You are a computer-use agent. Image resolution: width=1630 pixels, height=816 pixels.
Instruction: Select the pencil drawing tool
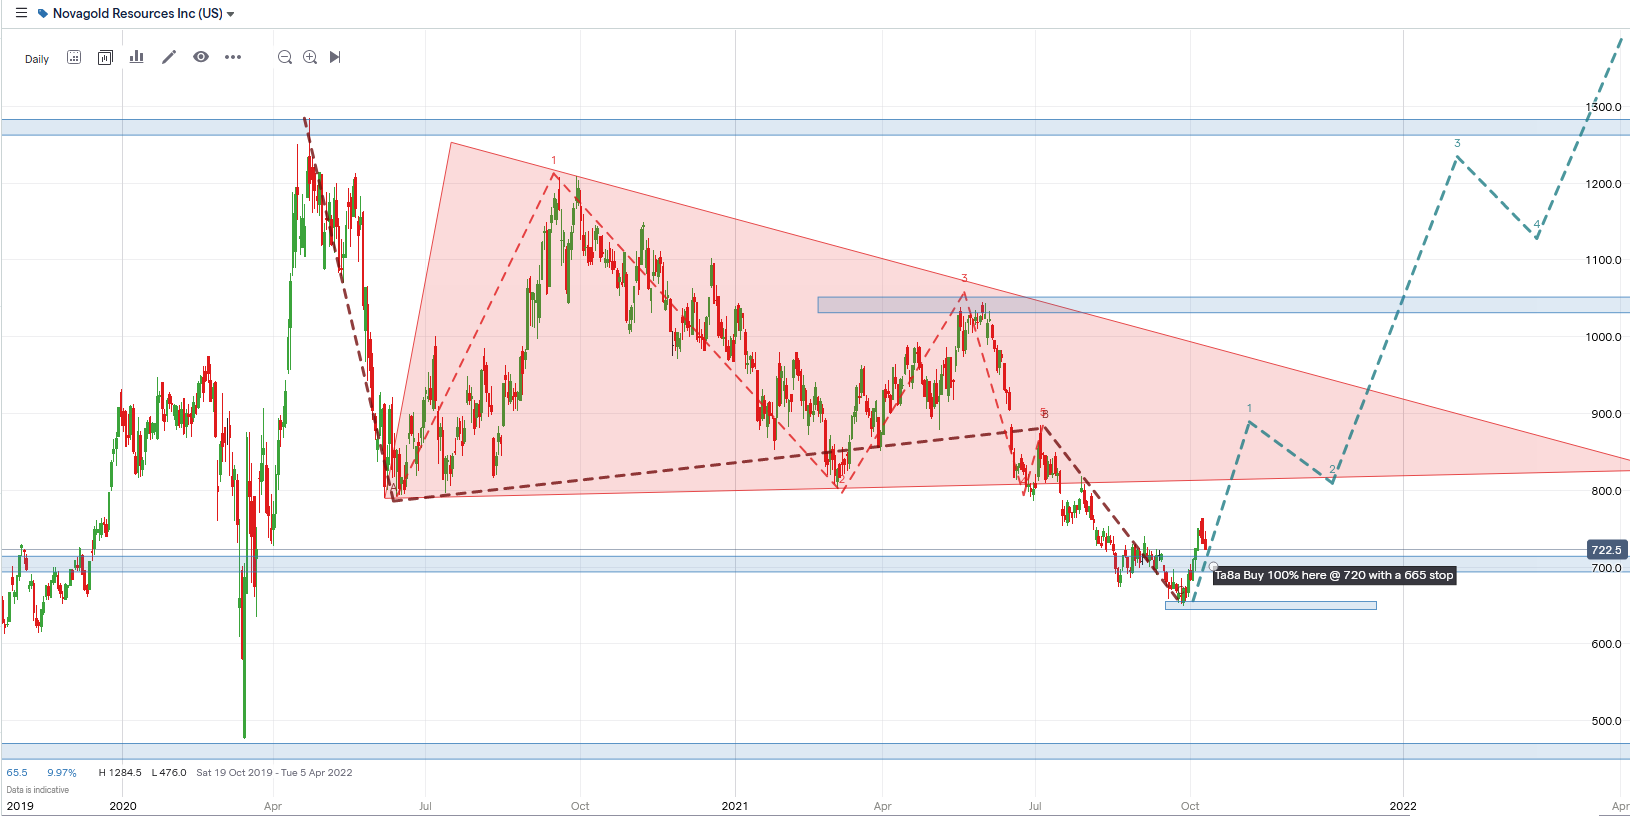(169, 57)
